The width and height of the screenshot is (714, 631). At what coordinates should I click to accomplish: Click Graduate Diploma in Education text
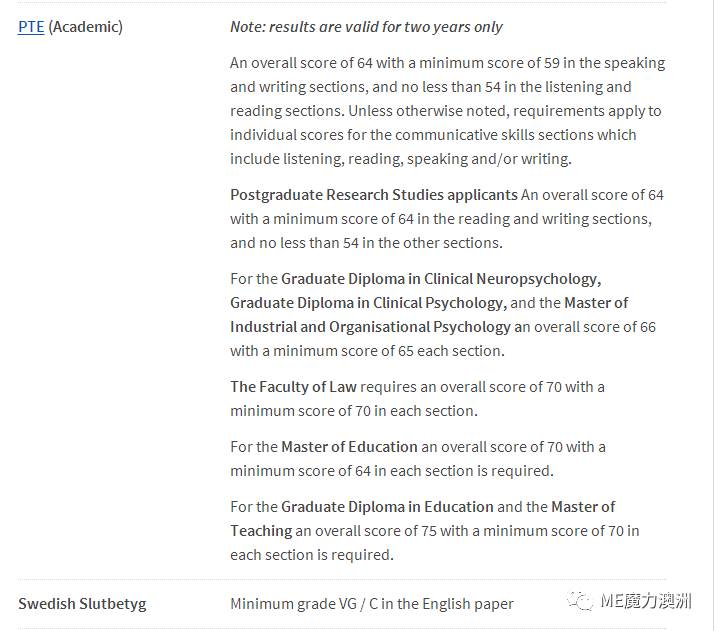click(387, 507)
